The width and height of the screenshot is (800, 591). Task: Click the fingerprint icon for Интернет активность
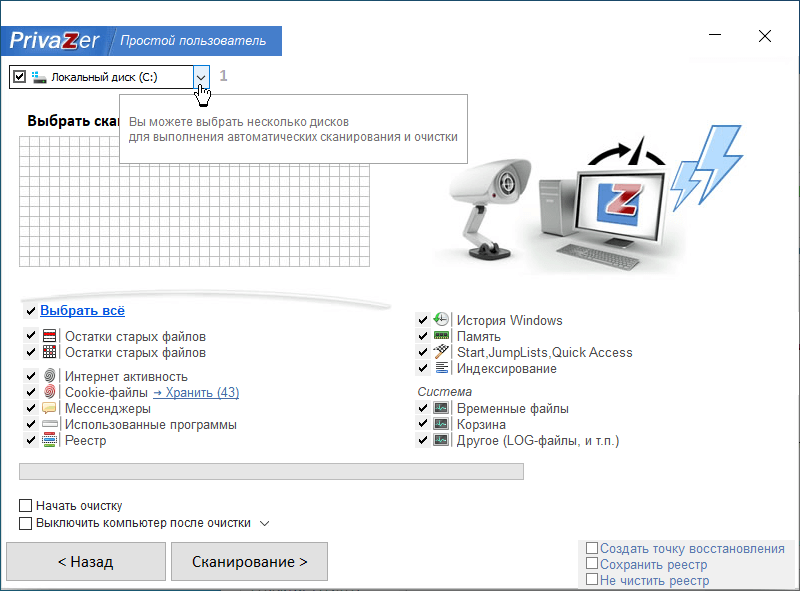(49, 376)
